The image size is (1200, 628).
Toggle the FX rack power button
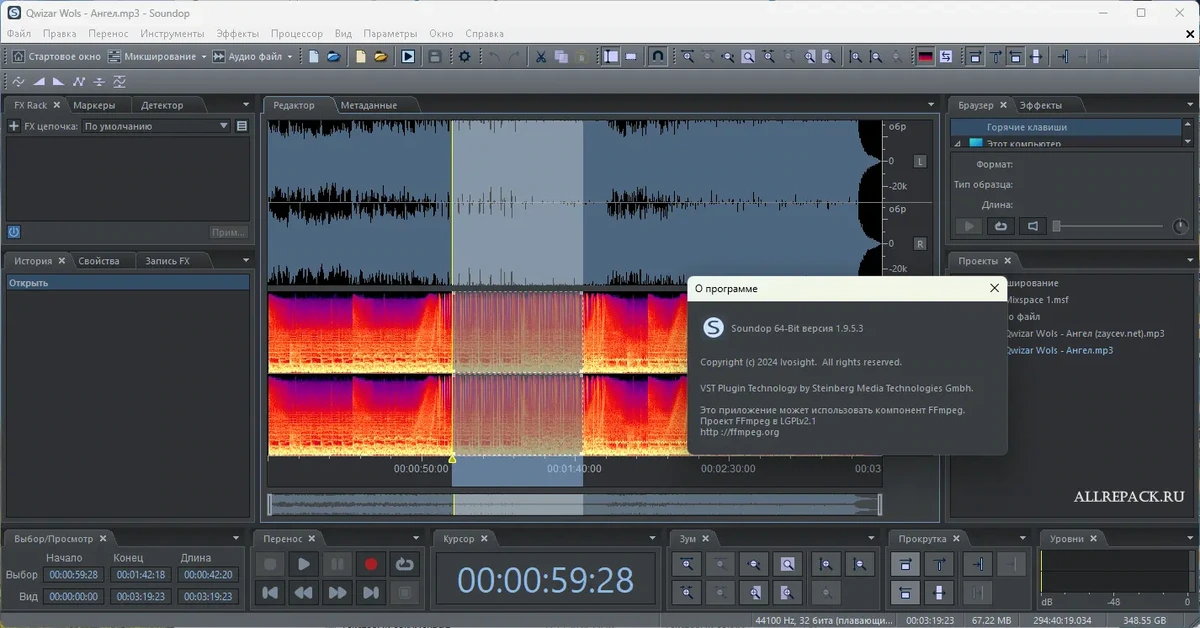[14, 232]
